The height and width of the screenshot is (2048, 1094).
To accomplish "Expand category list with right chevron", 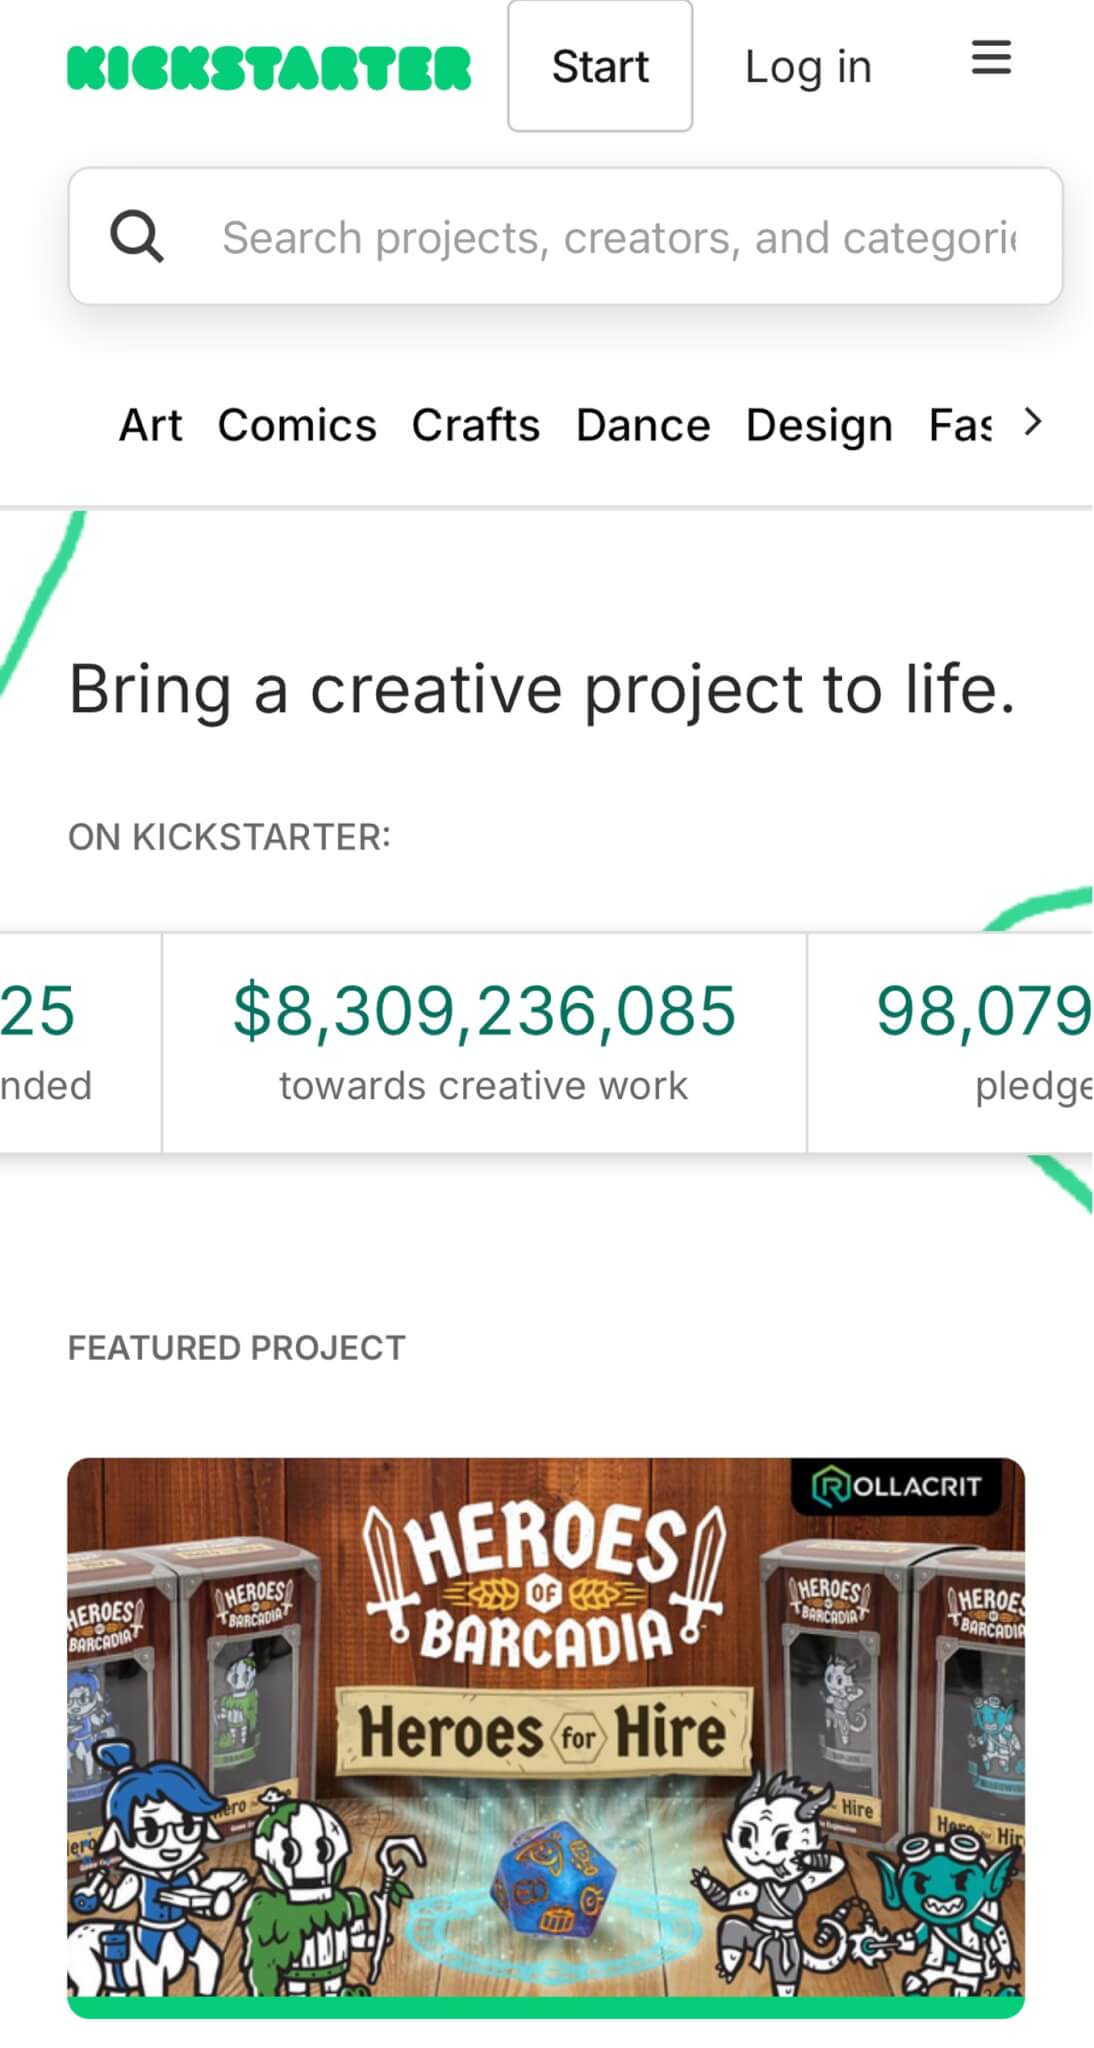I will [x=1033, y=423].
